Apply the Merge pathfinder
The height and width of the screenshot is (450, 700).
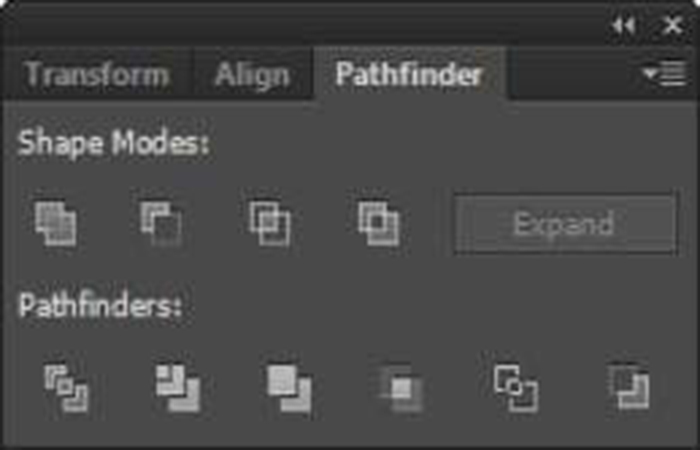coord(289,388)
